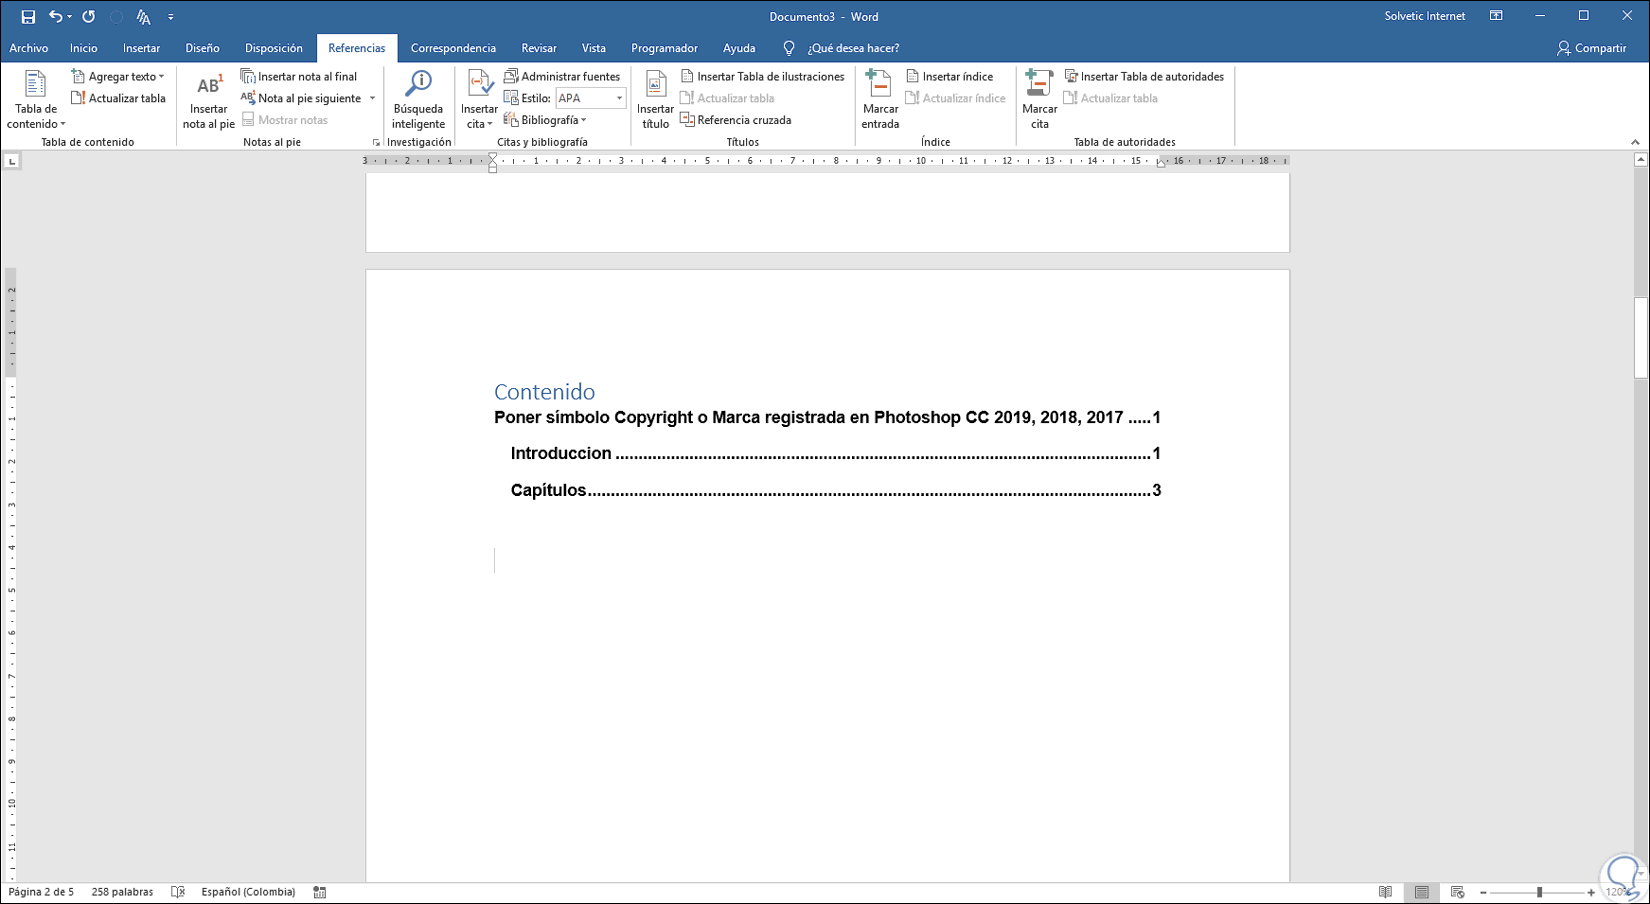Click the 258 palabras word count
Screen dimensions: 1650x904
[122, 892]
